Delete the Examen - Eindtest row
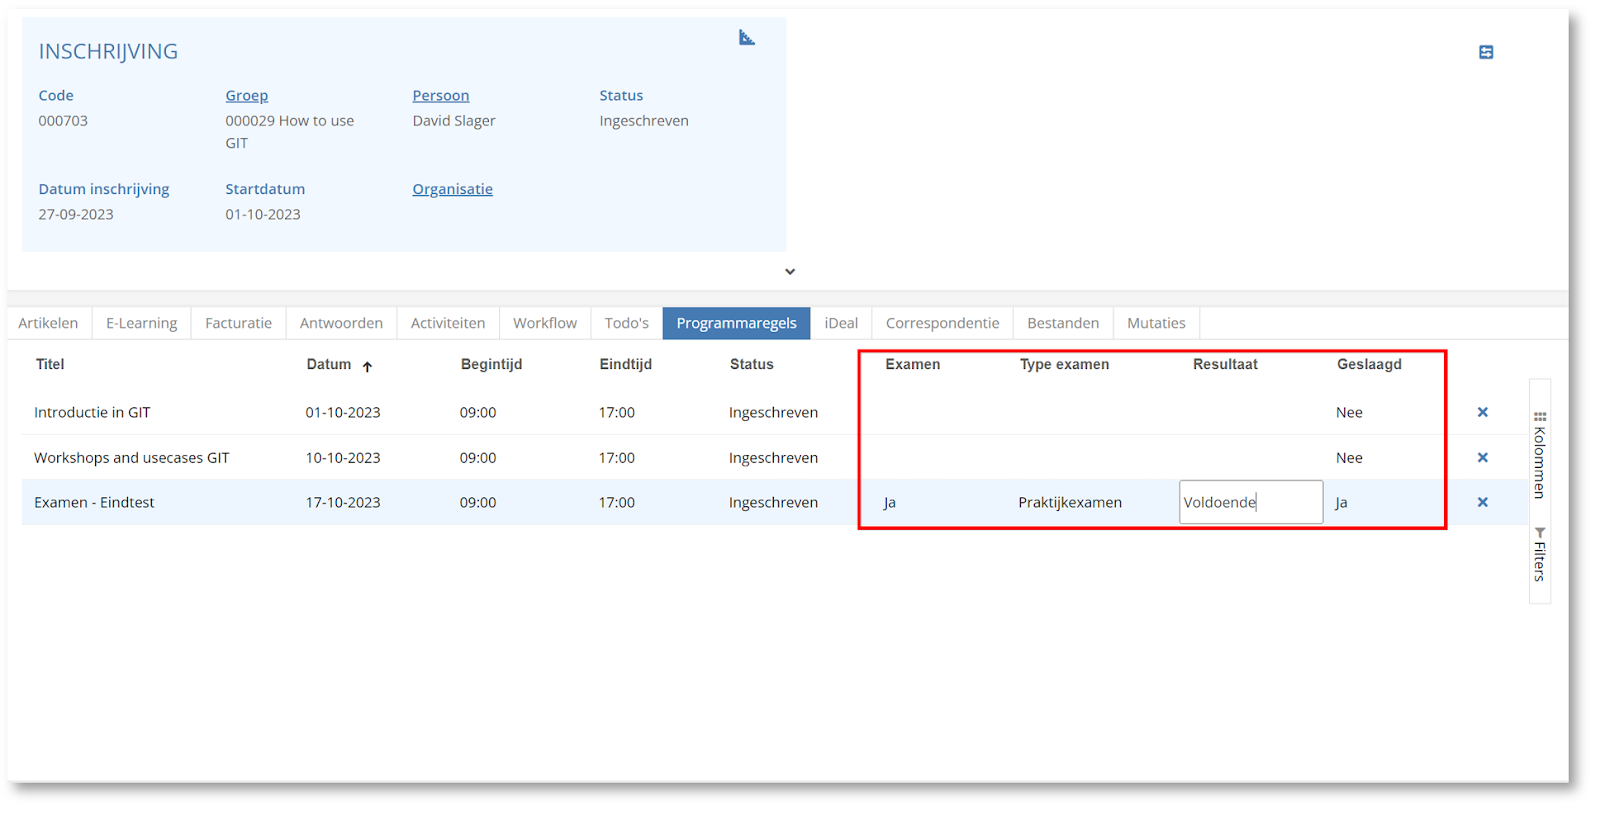This screenshot has width=1600, height=814. pyautogui.click(x=1482, y=502)
